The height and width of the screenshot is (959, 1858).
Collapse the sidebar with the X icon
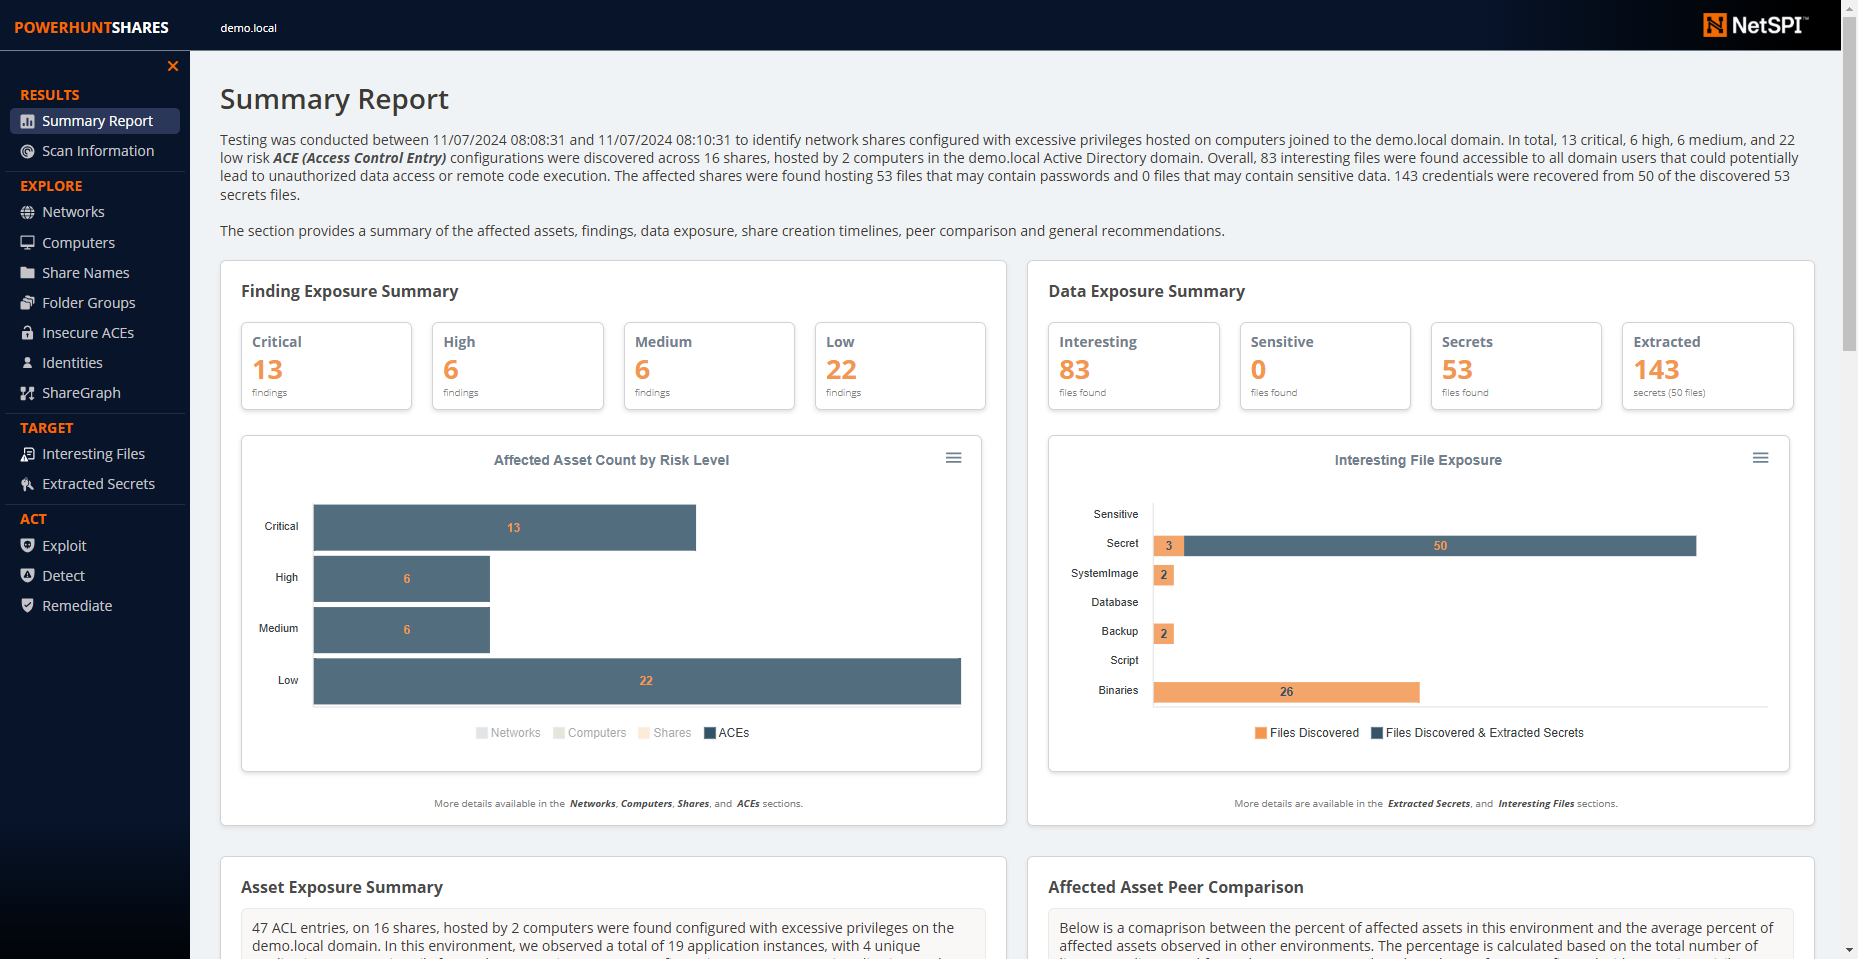(x=172, y=66)
